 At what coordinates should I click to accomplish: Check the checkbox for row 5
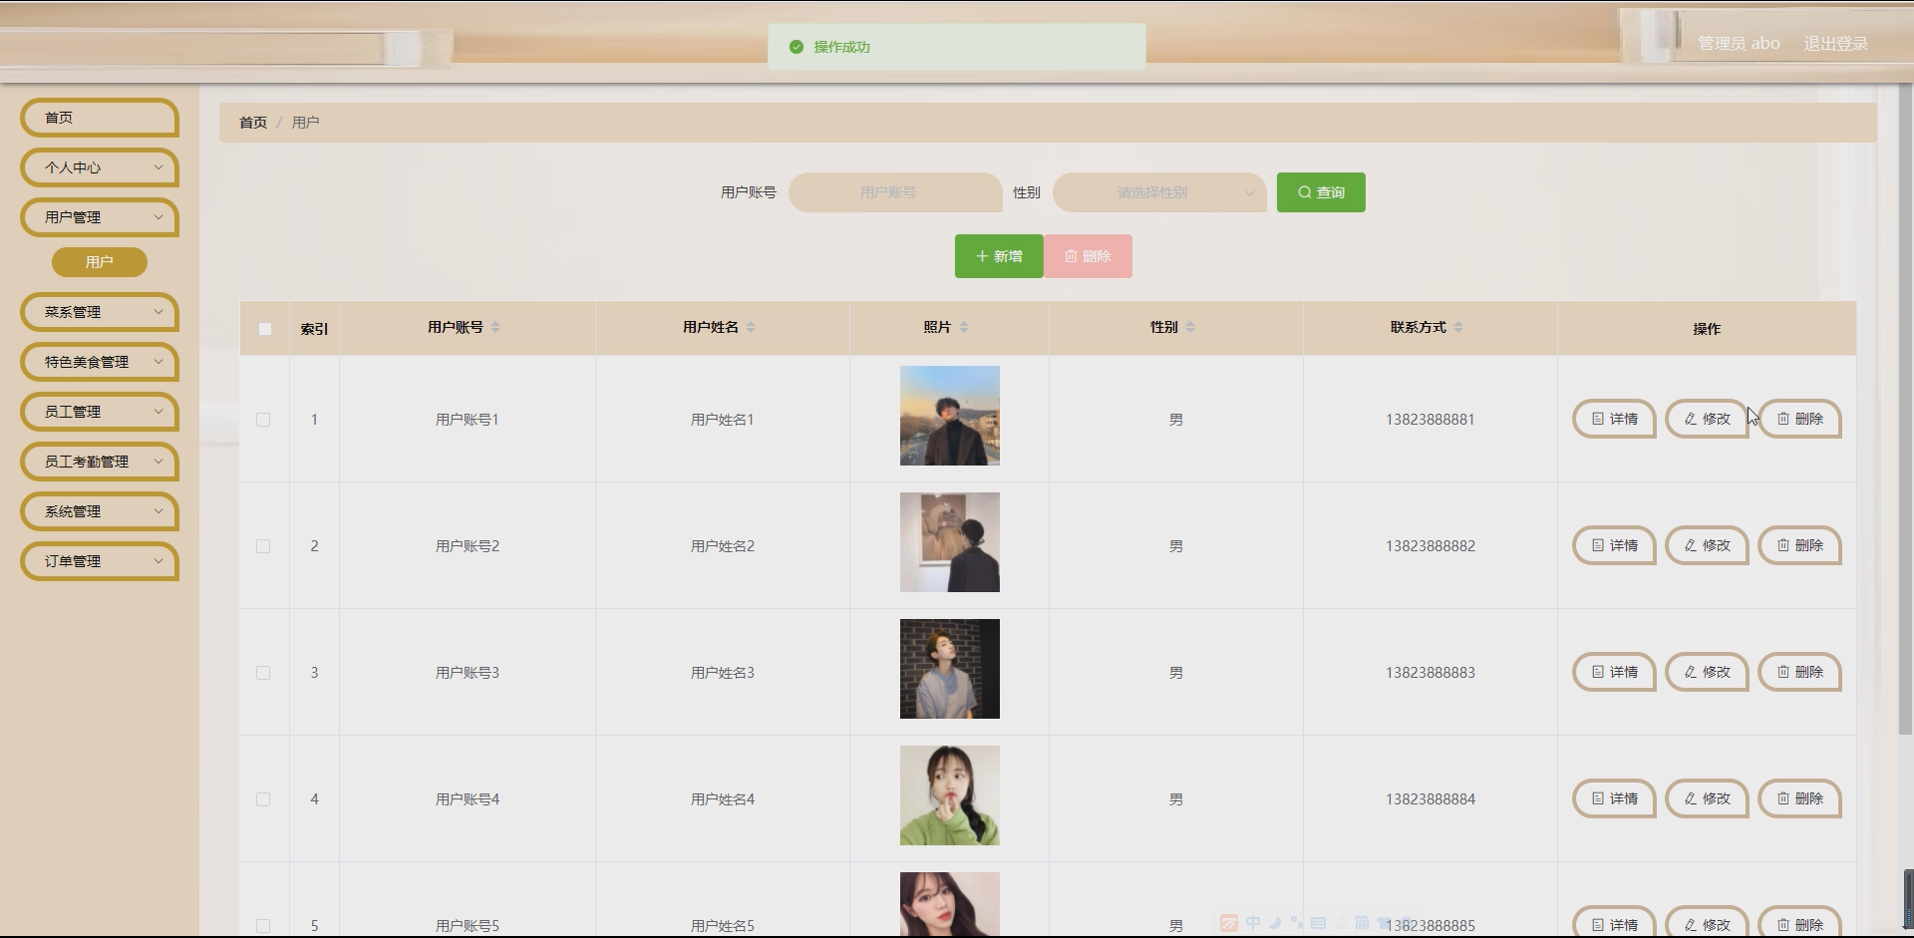coord(263,926)
